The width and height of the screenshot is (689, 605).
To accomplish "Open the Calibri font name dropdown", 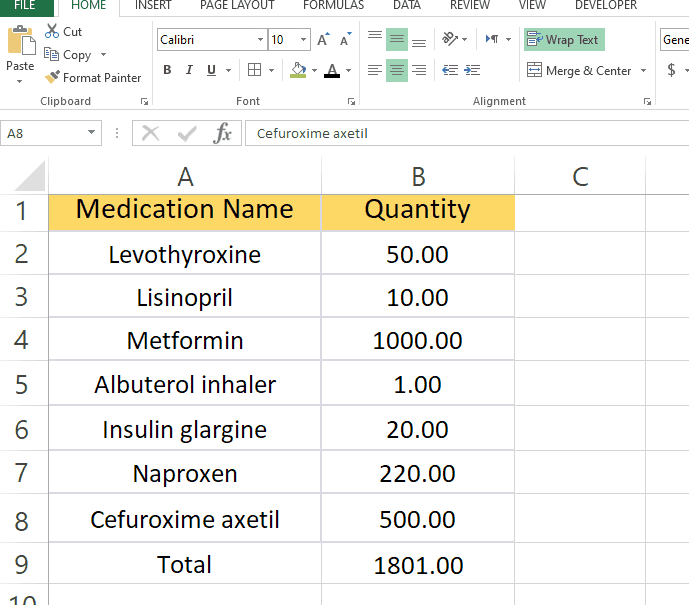I will click(260, 40).
